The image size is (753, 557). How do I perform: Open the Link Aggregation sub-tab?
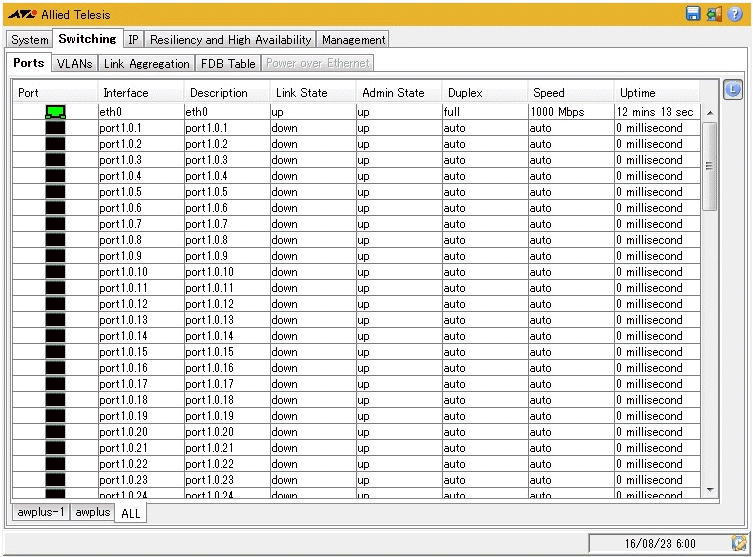pos(146,63)
